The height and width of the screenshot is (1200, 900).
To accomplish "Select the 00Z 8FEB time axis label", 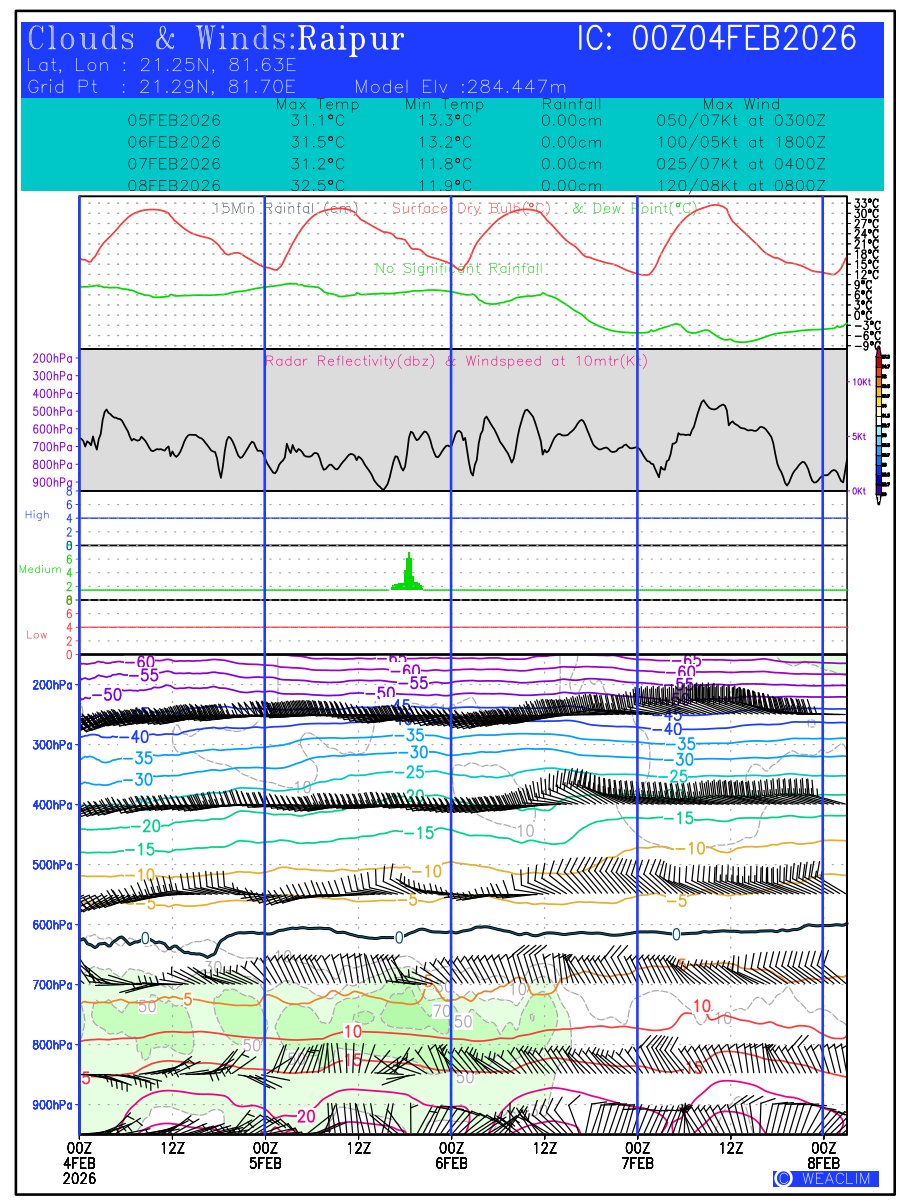I will 824,1155.
